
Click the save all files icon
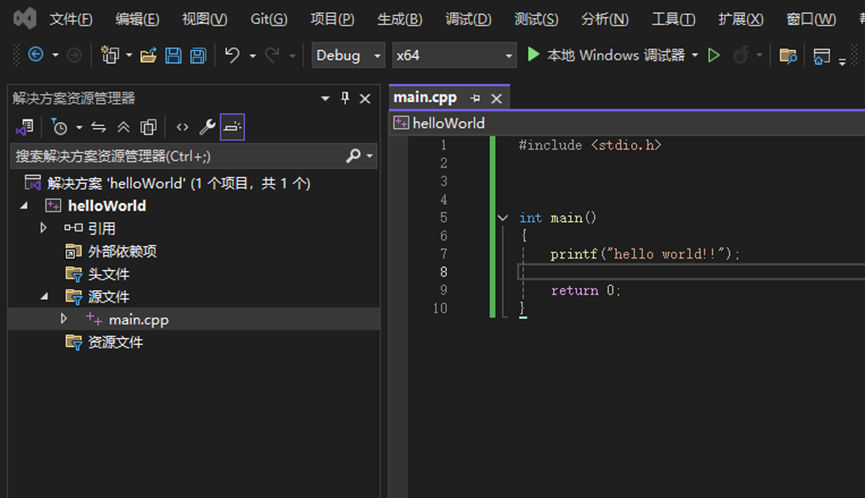[197, 55]
